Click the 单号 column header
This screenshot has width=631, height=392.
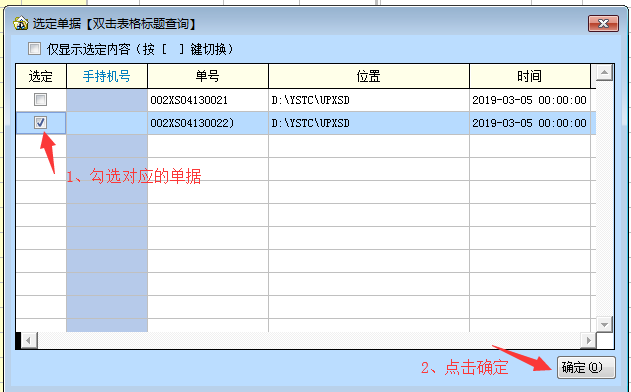coord(208,76)
